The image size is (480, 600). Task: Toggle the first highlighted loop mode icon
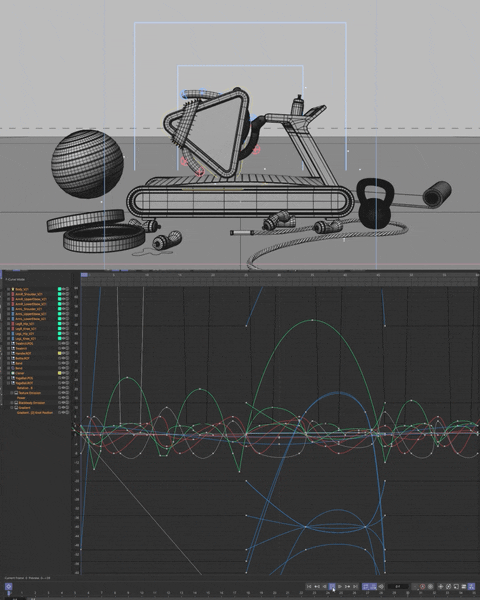point(366,586)
